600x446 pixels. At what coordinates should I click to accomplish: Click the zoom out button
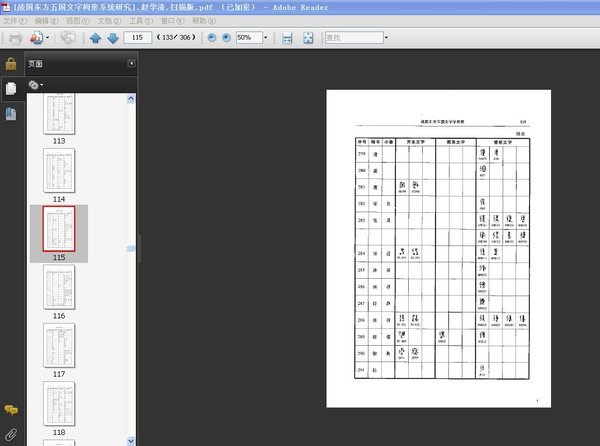(212, 37)
